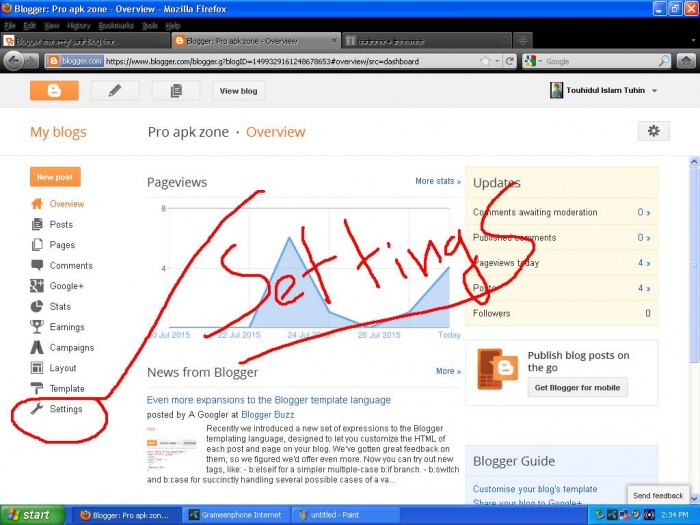The image size is (700, 525).
Task: Click the gear settings icon top right
Action: (x=654, y=131)
